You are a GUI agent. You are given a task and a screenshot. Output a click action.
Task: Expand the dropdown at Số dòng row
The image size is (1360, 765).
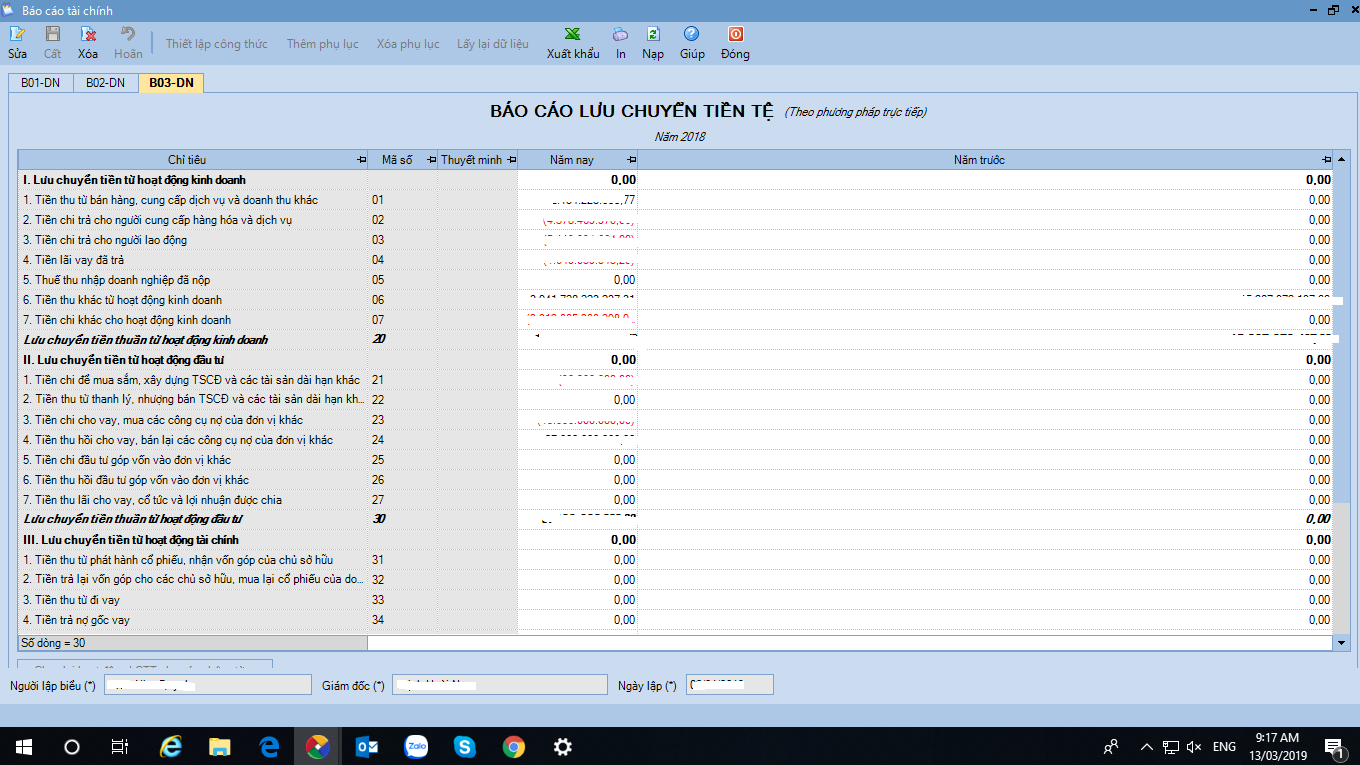coord(1342,643)
